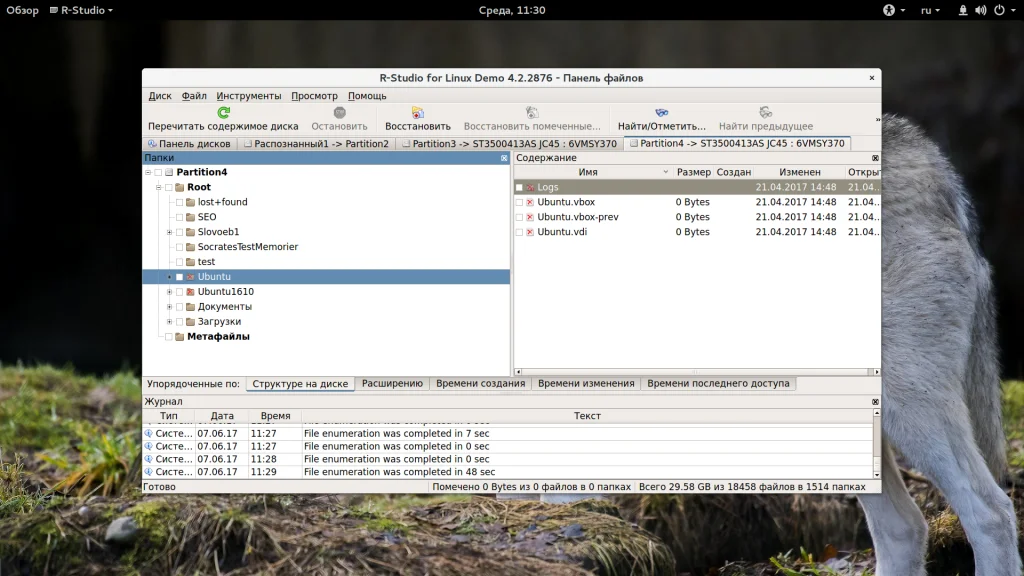1024x576 pixels.
Task: Expand the Slovoeb1 folder tree node
Action: [x=169, y=232]
